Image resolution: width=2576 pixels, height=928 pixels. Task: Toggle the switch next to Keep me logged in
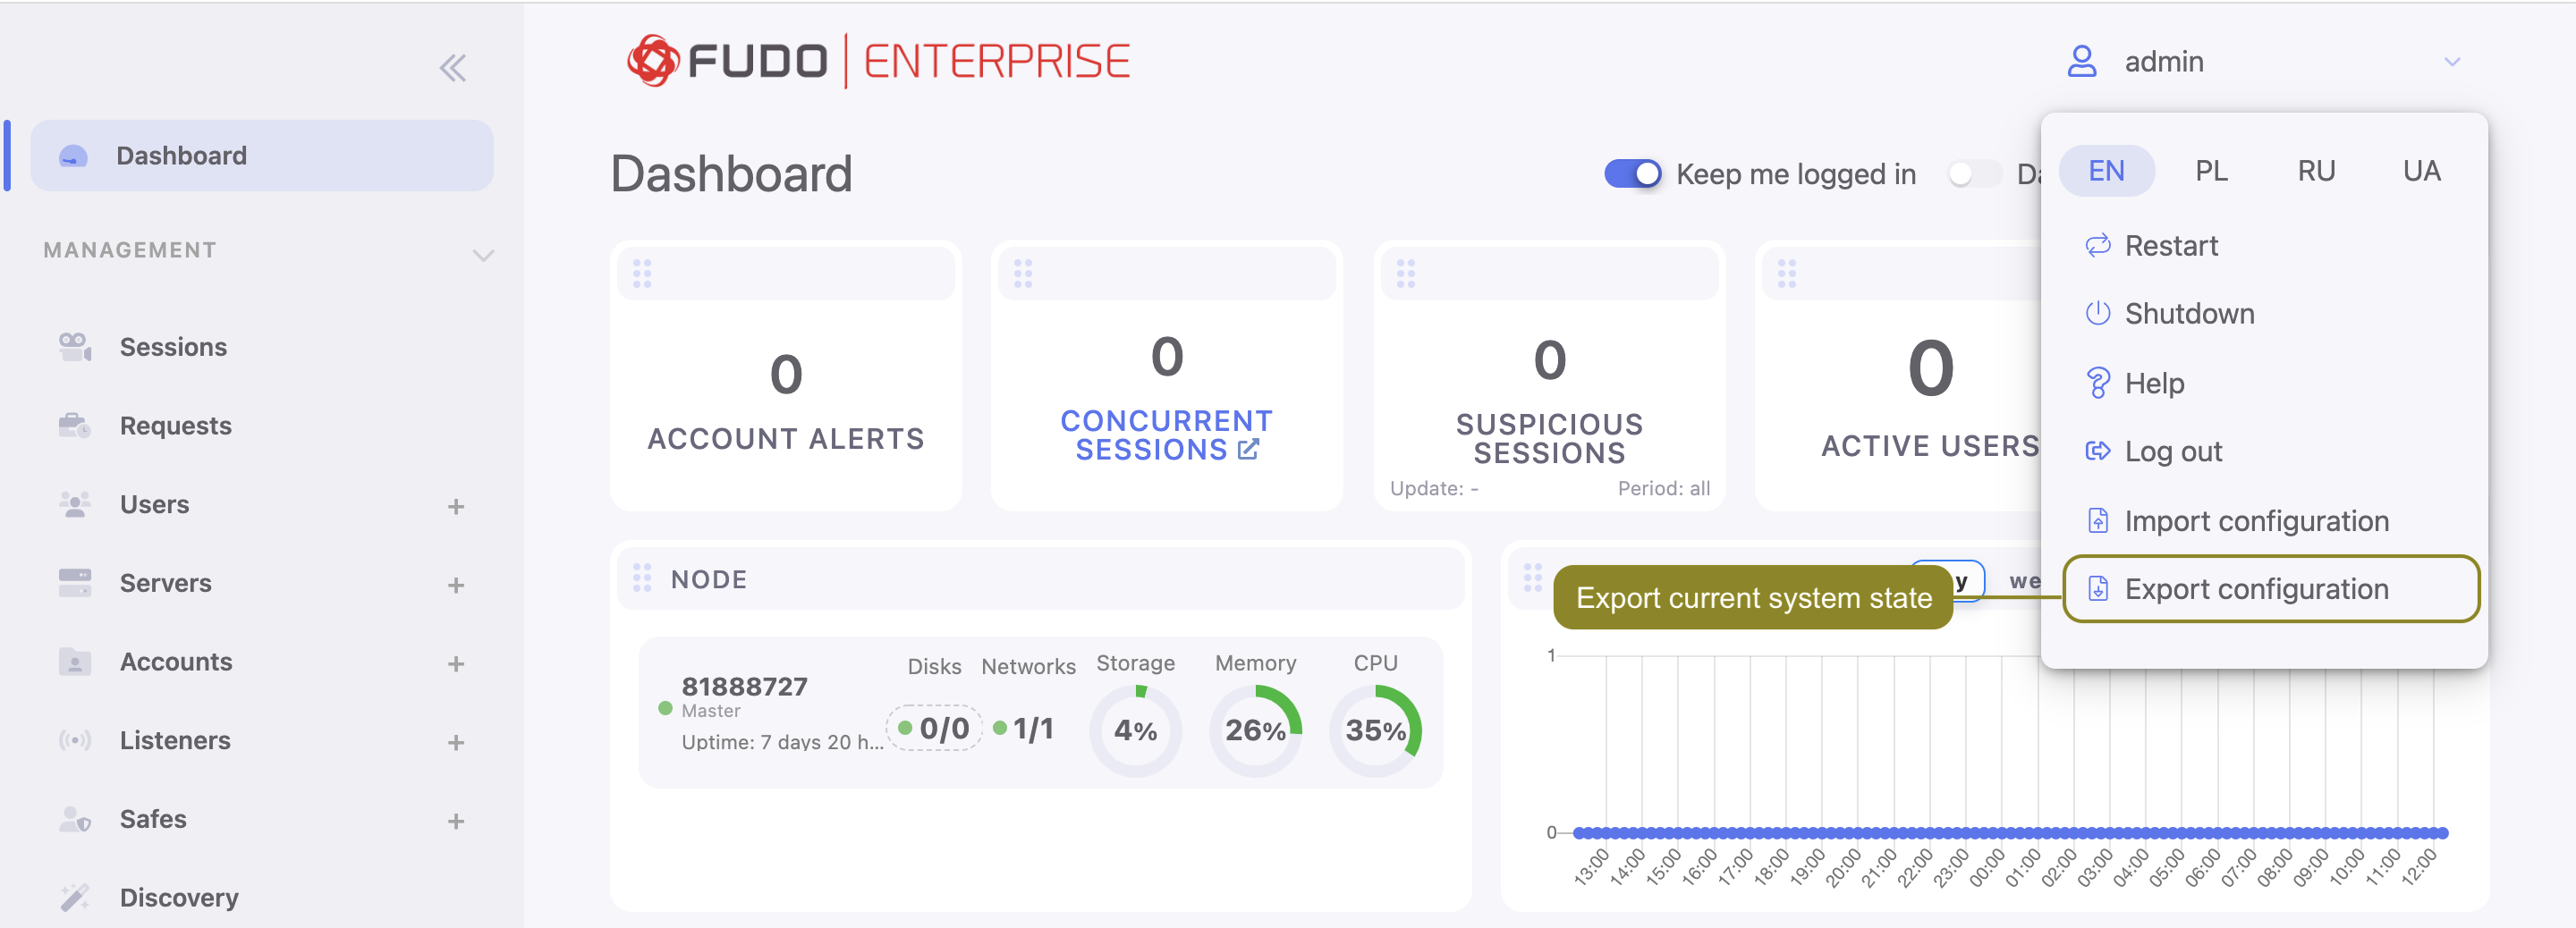(1972, 174)
